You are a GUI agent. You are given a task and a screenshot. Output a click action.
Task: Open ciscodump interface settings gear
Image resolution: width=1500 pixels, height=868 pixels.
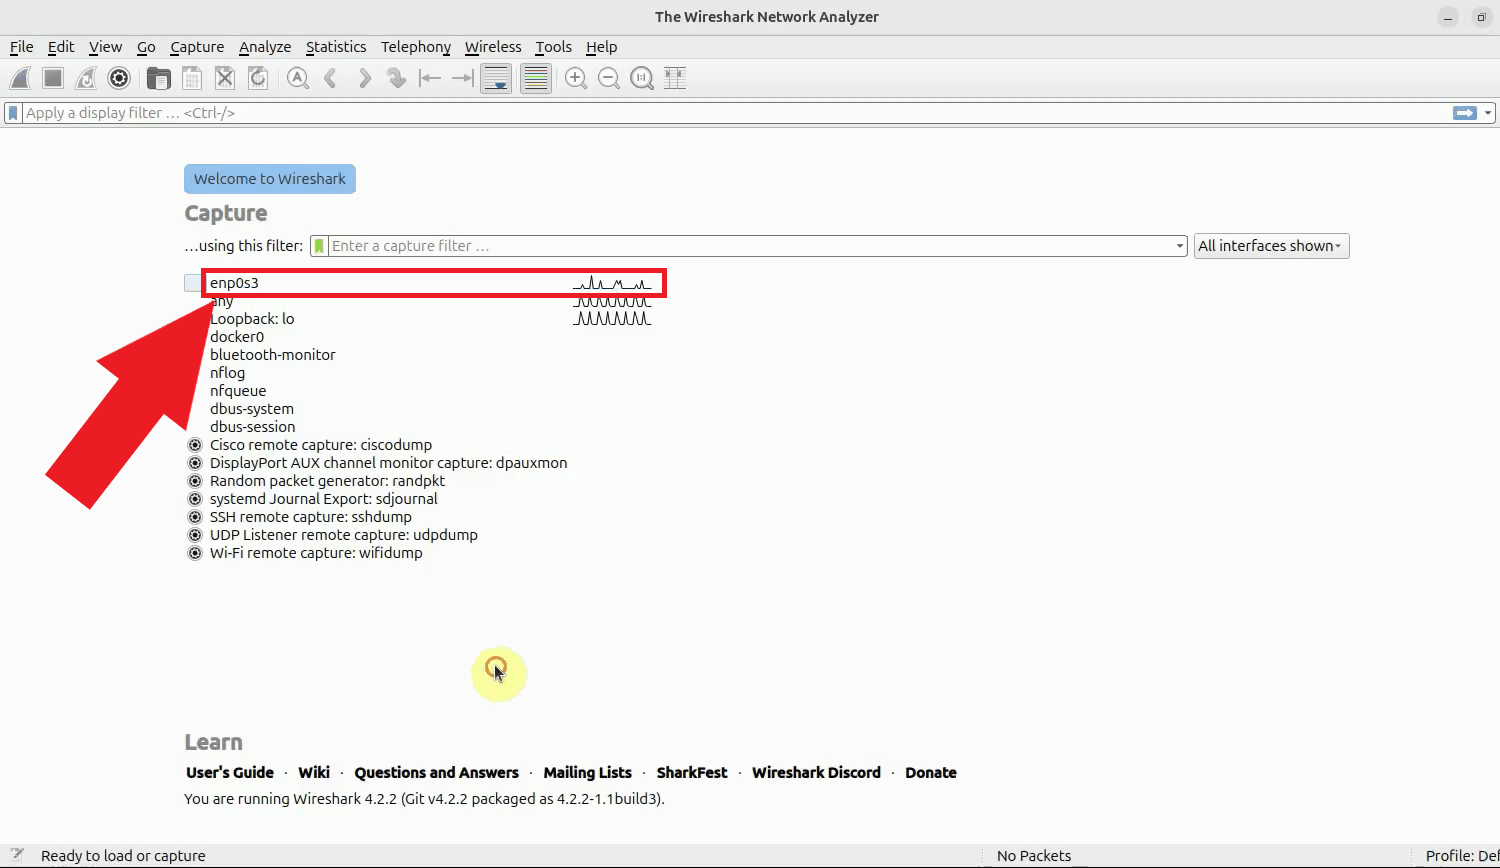click(x=195, y=445)
